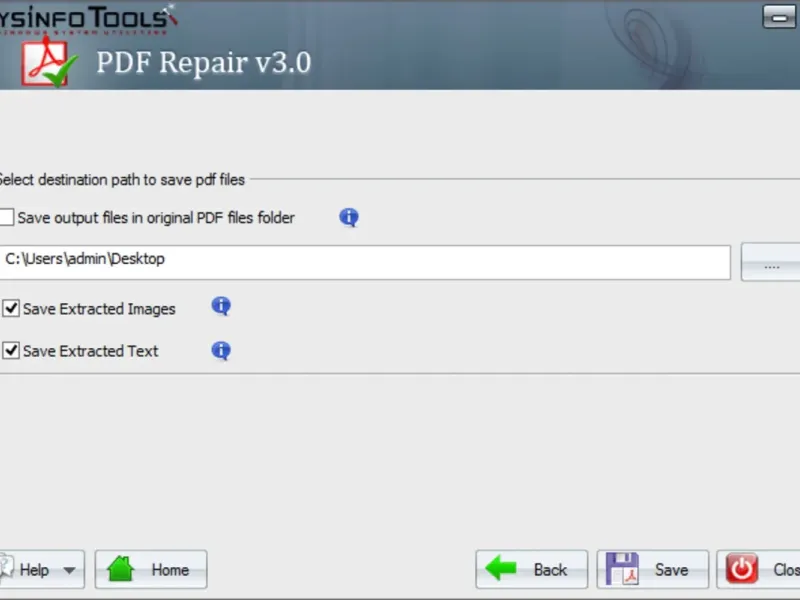The width and height of the screenshot is (800, 600).
Task: Uncheck Save Extracted Images checkbox
Action: coord(11,309)
